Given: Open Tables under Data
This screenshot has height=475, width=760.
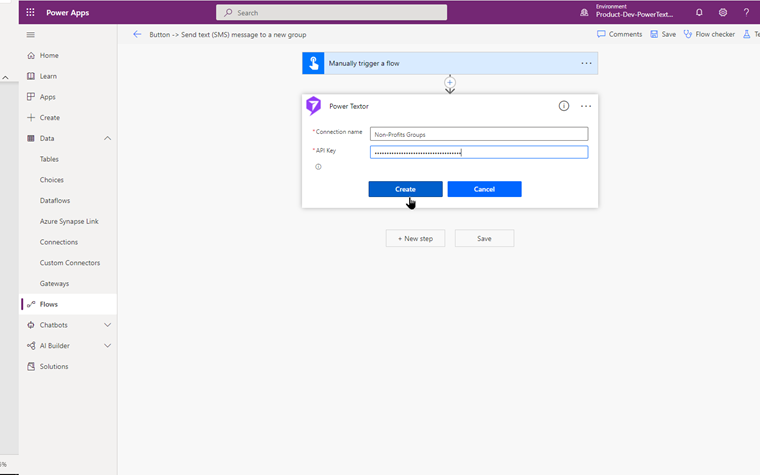Looking at the screenshot, I should (49, 159).
